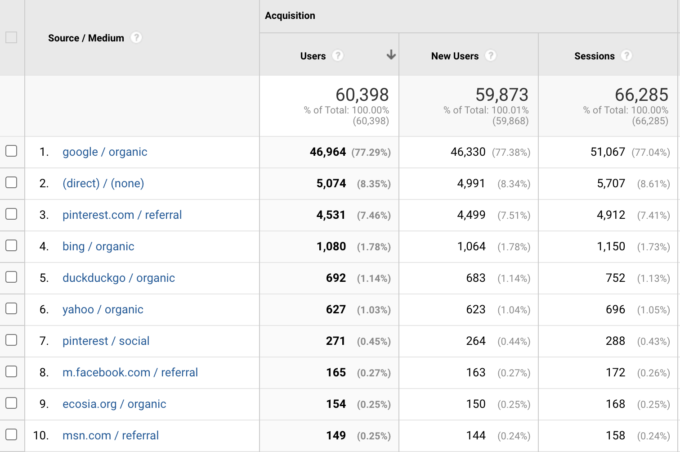Image resolution: width=680 pixels, height=452 pixels.
Task: Select total new users value 59,873
Action: (x=502, y=95)
